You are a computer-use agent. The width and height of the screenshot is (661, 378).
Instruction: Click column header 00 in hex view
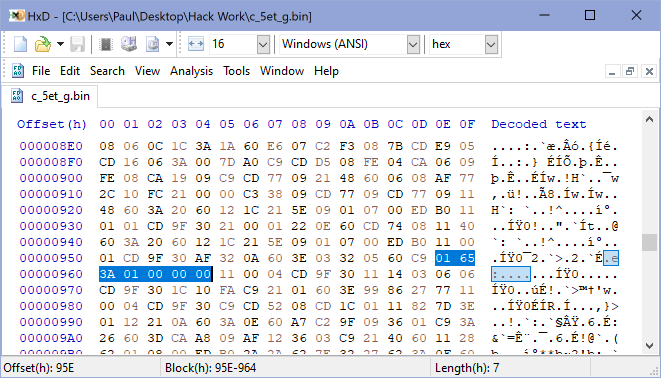pyautogui.click(x=107, y=124)
